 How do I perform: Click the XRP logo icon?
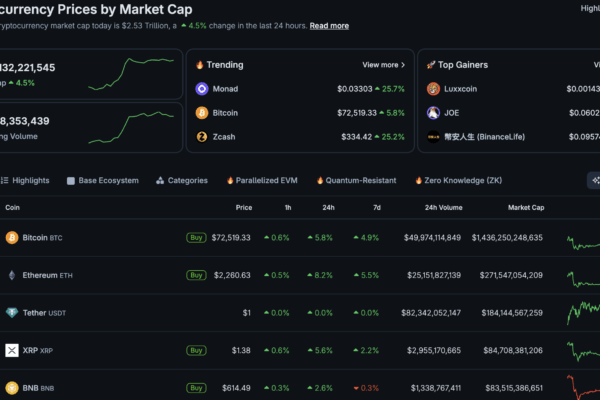[x=12, y=350]
